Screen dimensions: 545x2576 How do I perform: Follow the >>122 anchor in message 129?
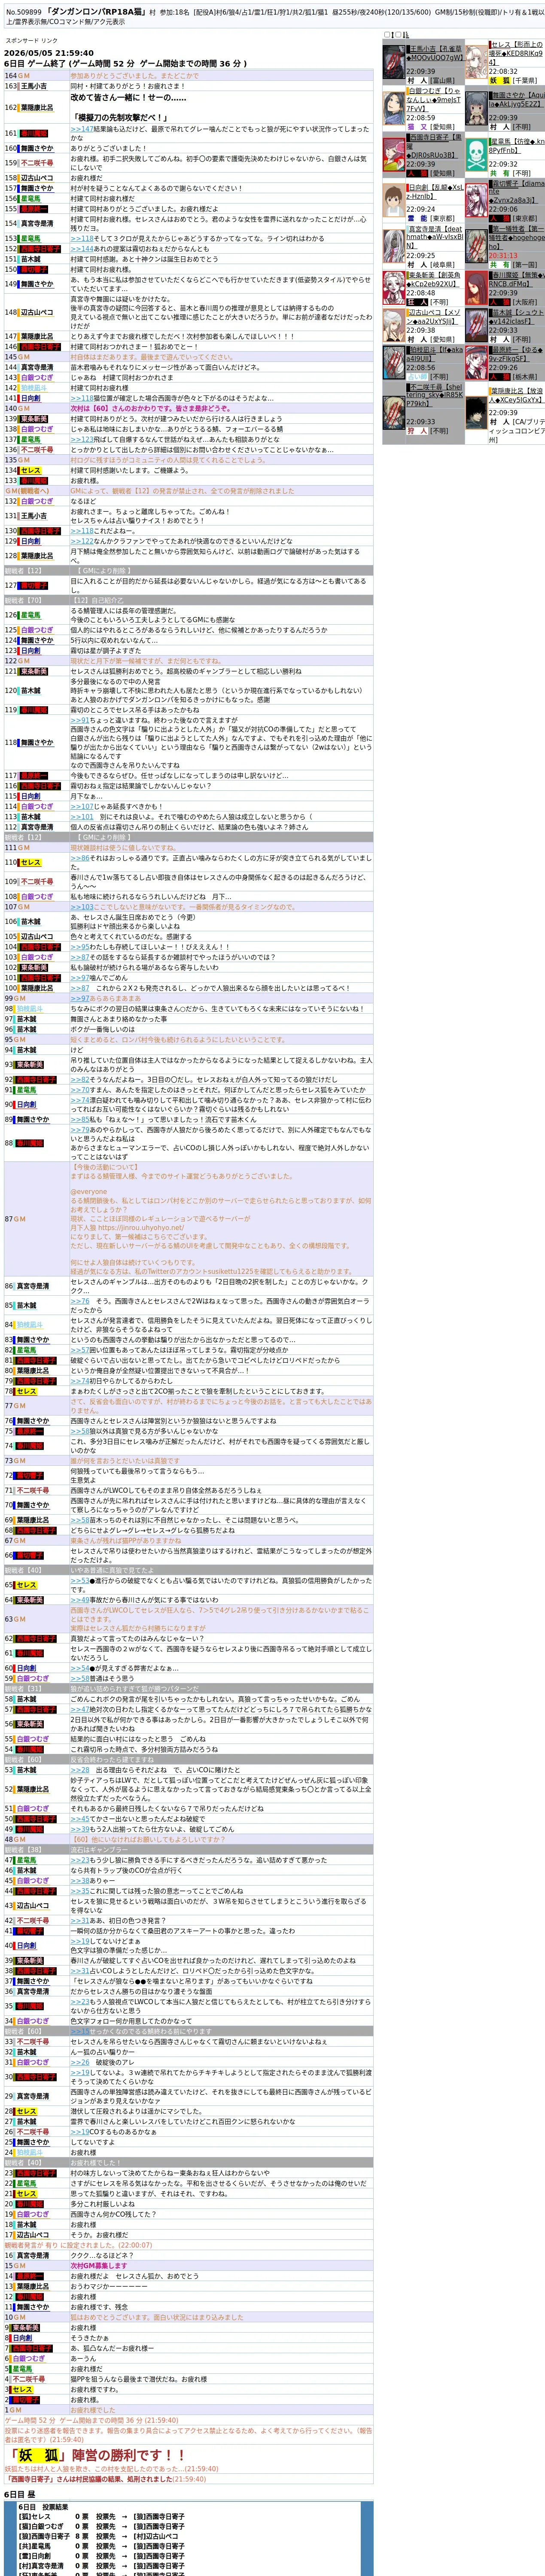[x=81, y=541]
